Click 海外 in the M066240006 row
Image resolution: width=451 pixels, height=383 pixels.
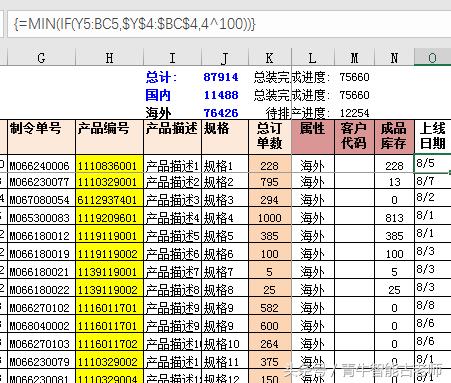point(313,164)
